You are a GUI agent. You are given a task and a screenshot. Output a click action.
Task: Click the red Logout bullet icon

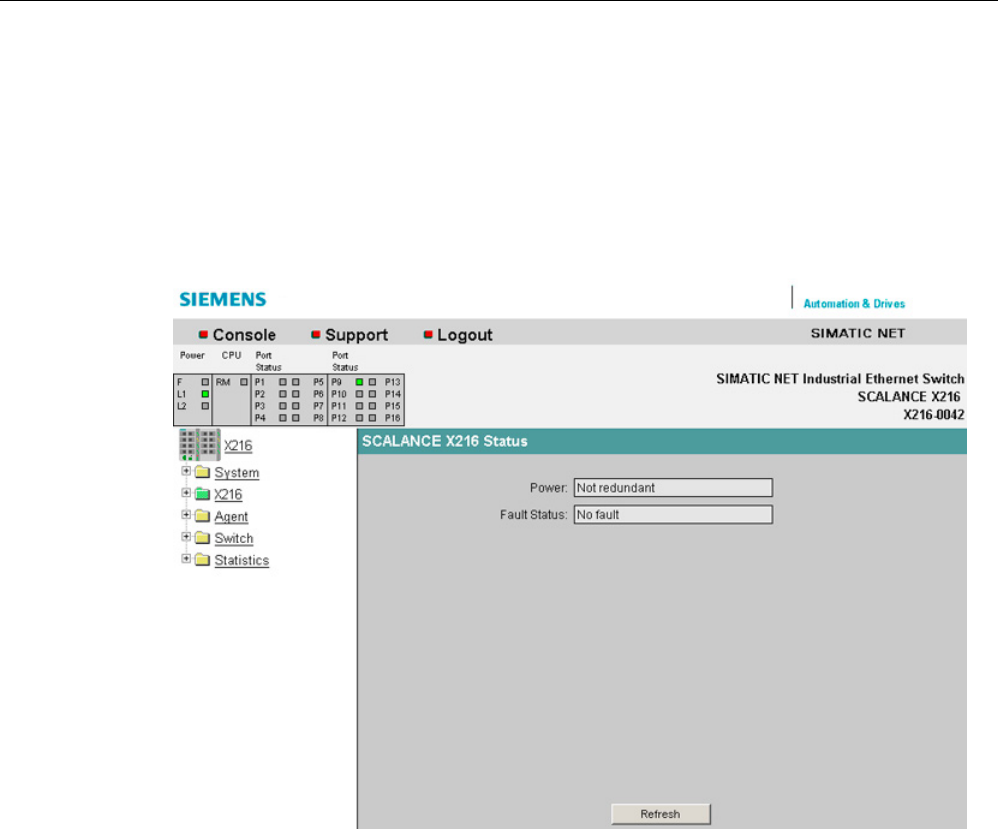point(428,335)
